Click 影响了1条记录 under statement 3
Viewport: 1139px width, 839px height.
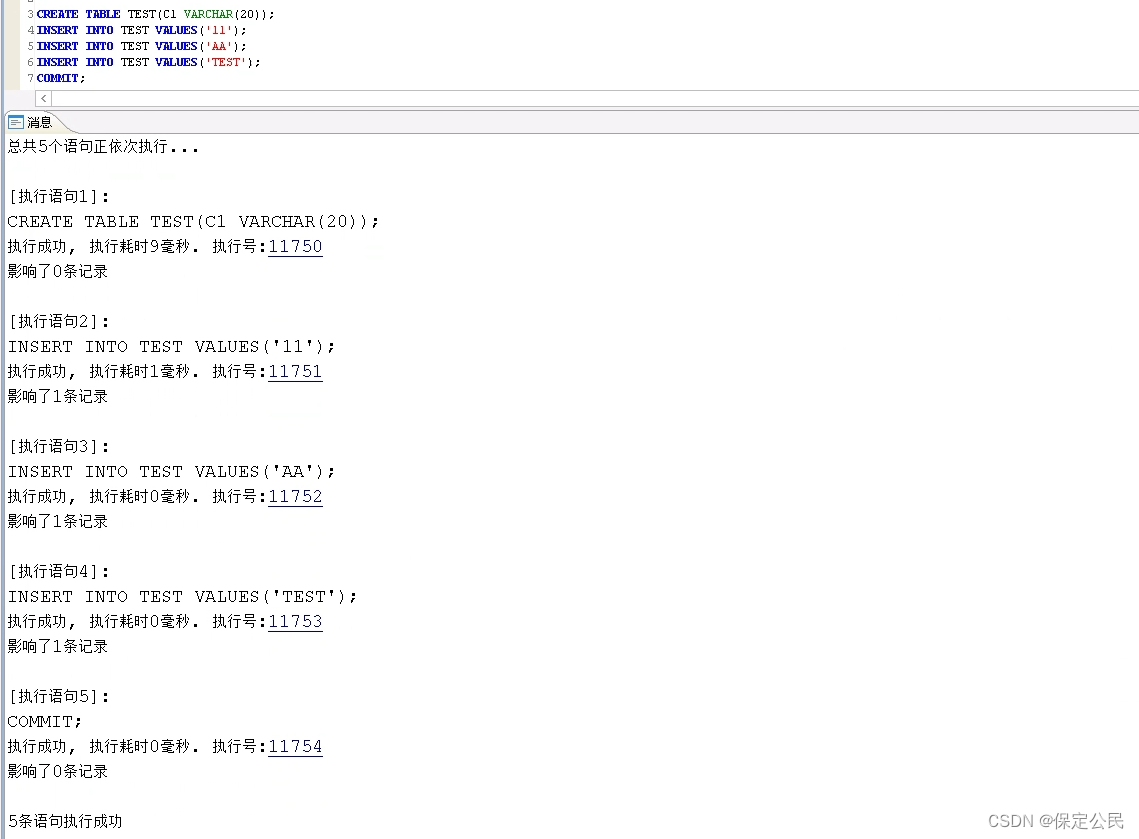57,522
